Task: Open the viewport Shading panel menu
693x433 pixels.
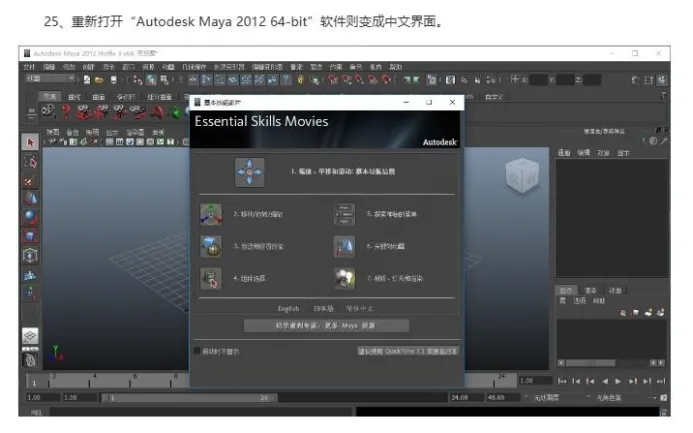Action: coord(72,132)
